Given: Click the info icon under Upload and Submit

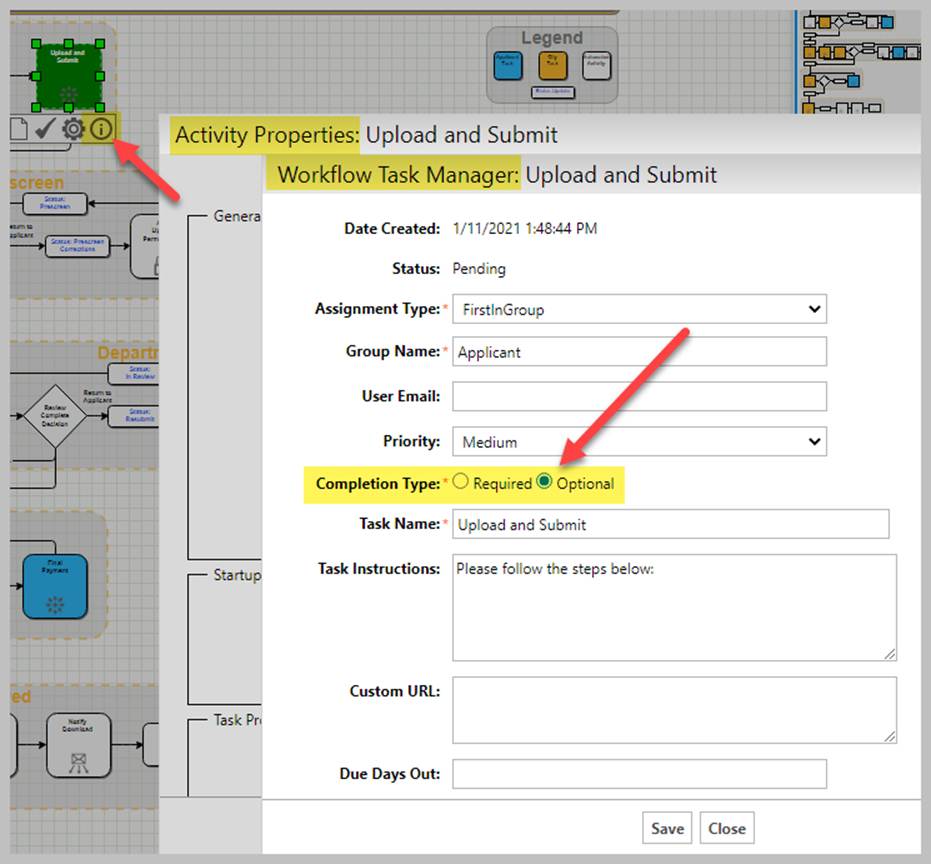Looking at the screenshot, I should point(102,128).
